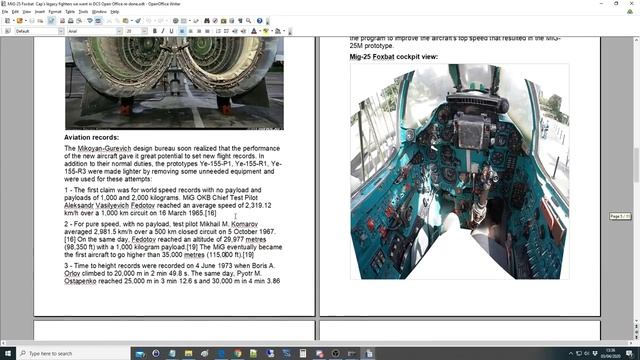
Task: Click the OpenOffice Help question mark
Action: click(x=260, y=20)
